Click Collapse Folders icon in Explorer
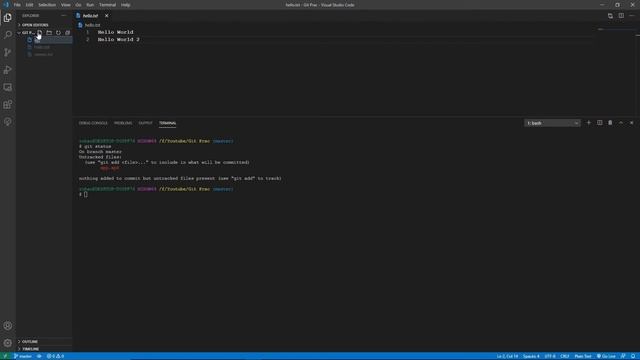The width and height of the screenshot is (640, 360). 68,33
